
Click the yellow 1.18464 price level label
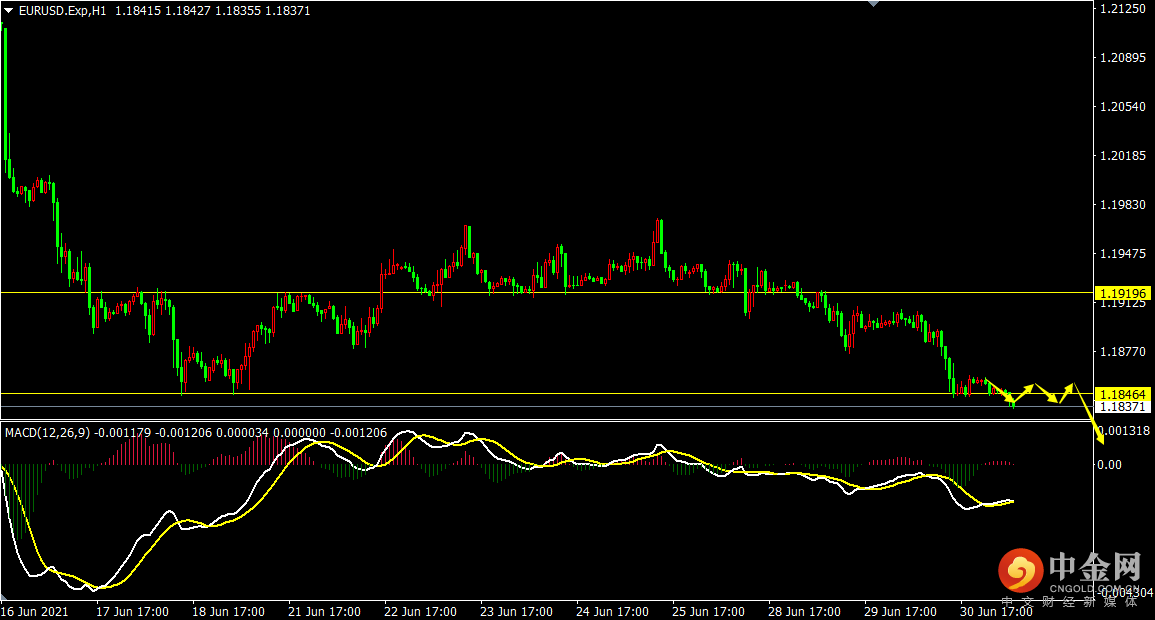point(1123,395)
